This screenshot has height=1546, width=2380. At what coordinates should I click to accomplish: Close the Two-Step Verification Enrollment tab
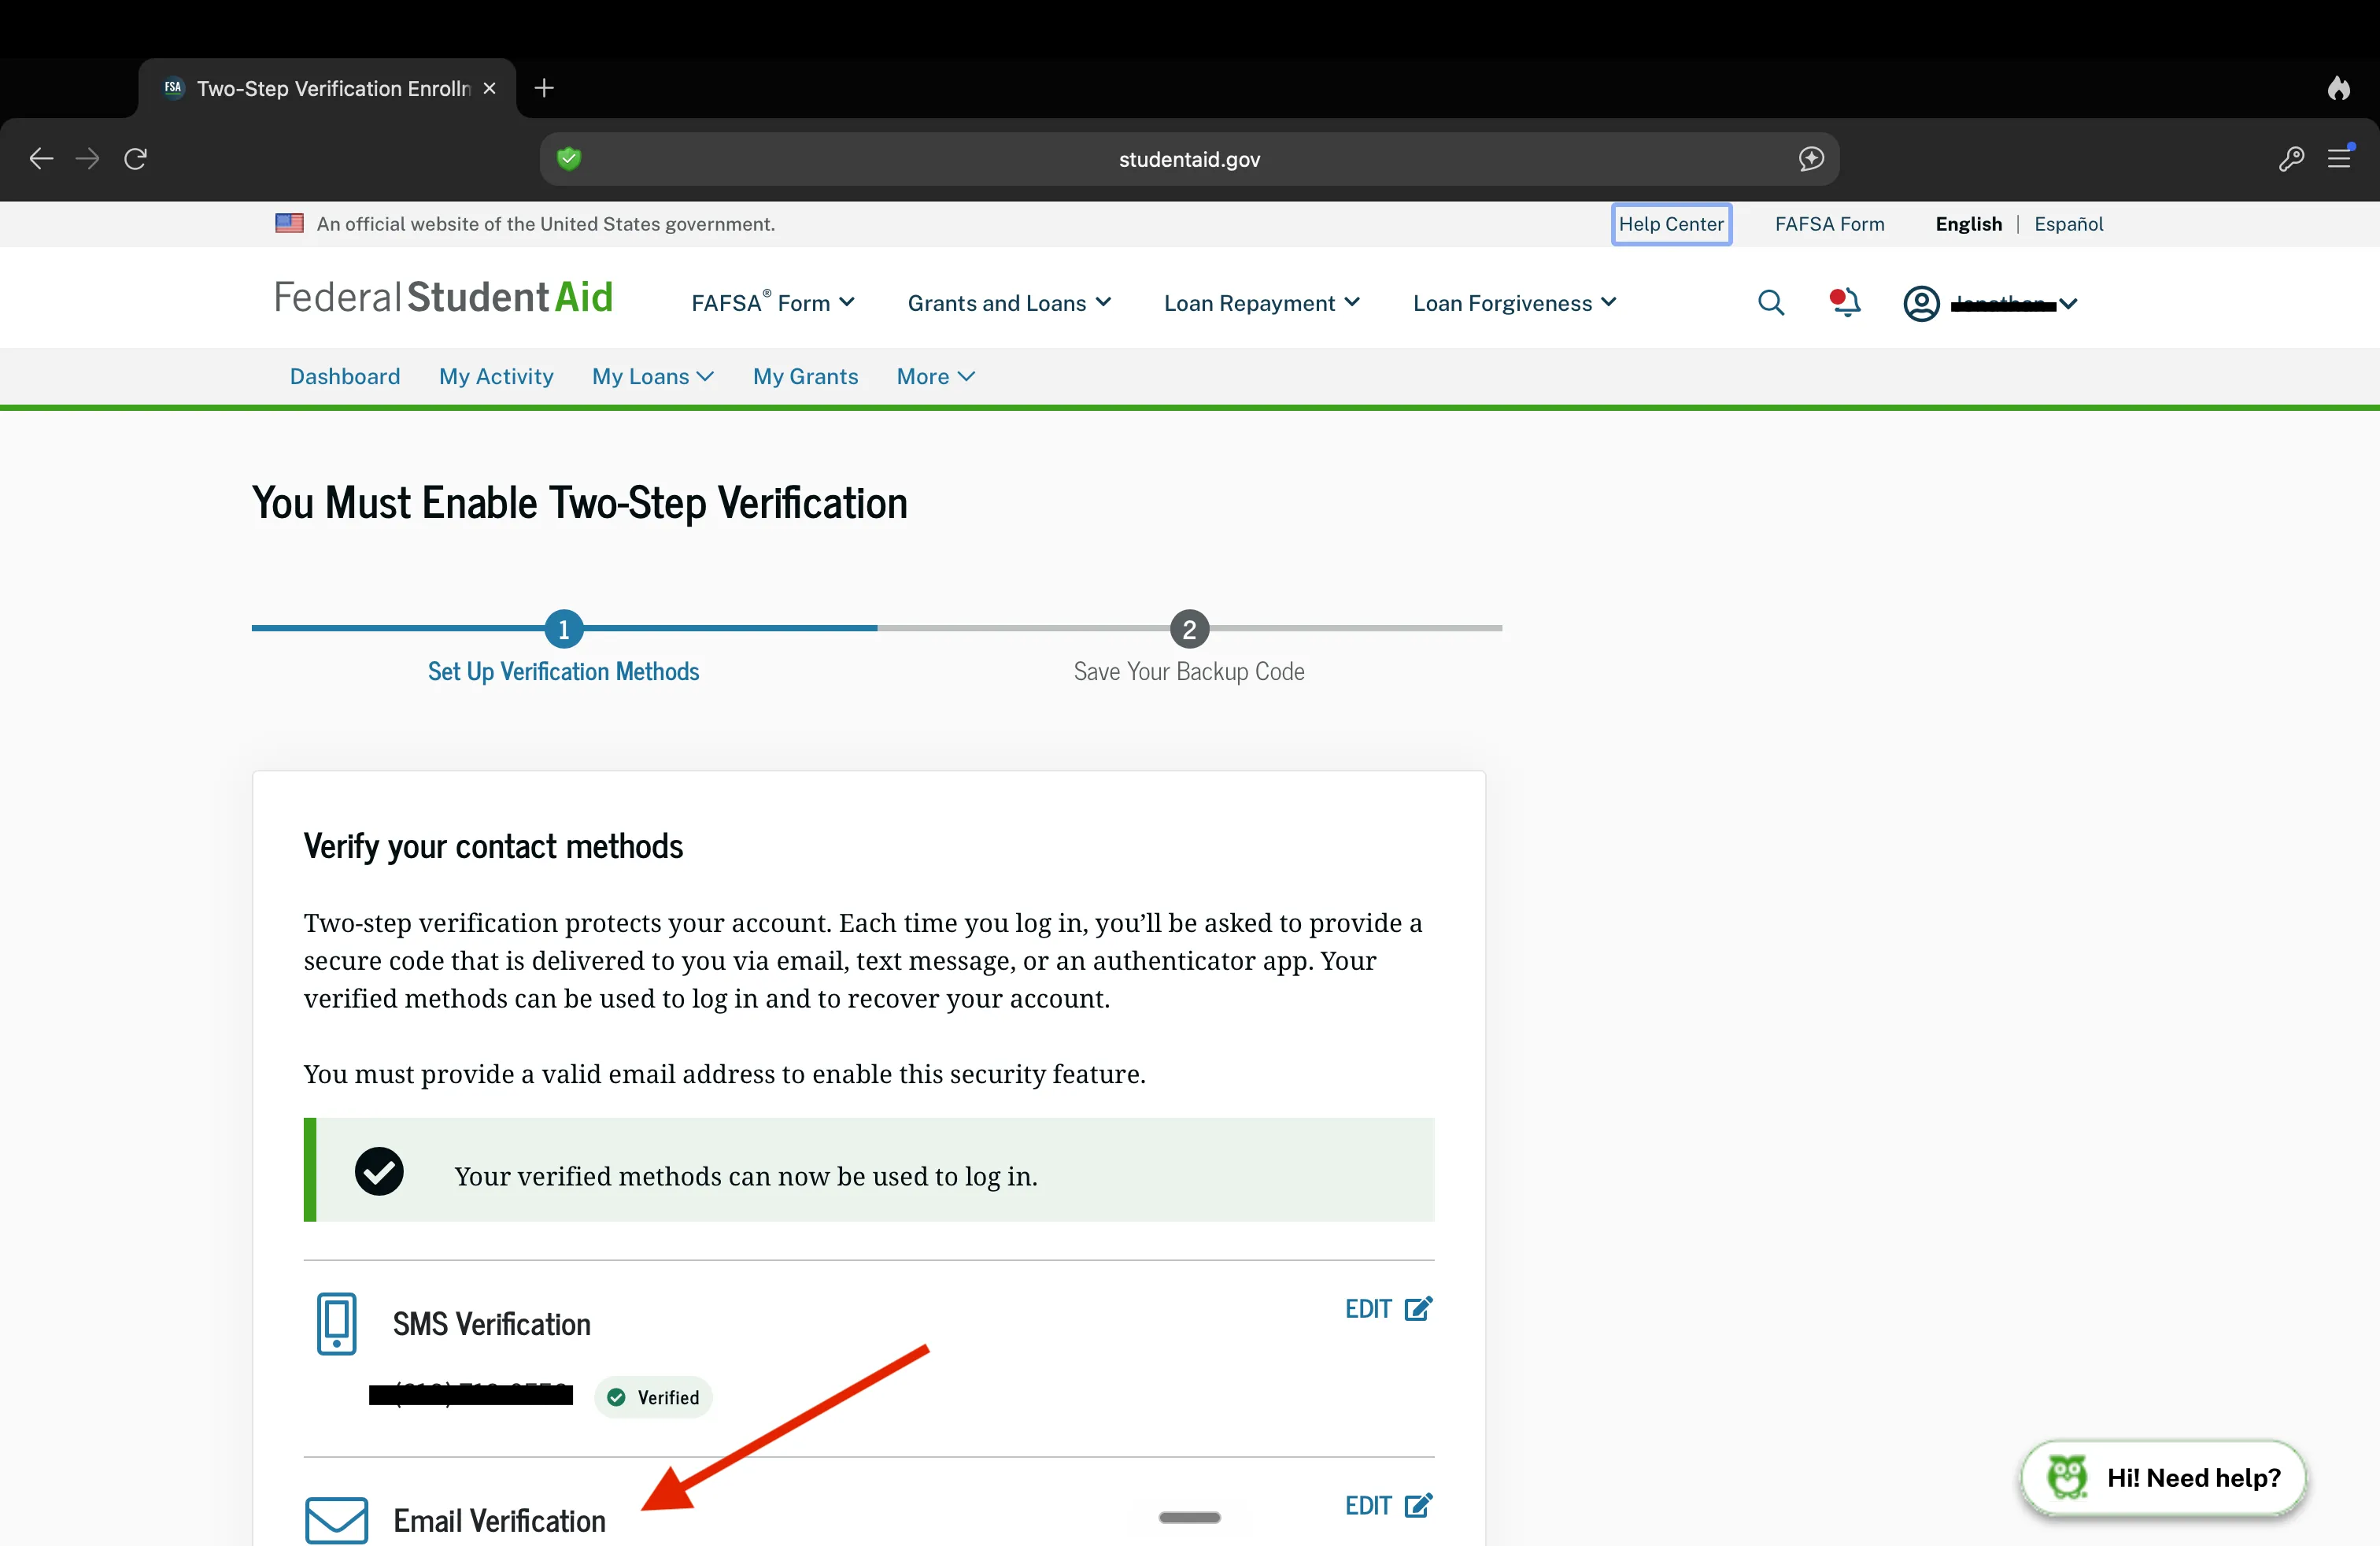click(x=489, y=88)
